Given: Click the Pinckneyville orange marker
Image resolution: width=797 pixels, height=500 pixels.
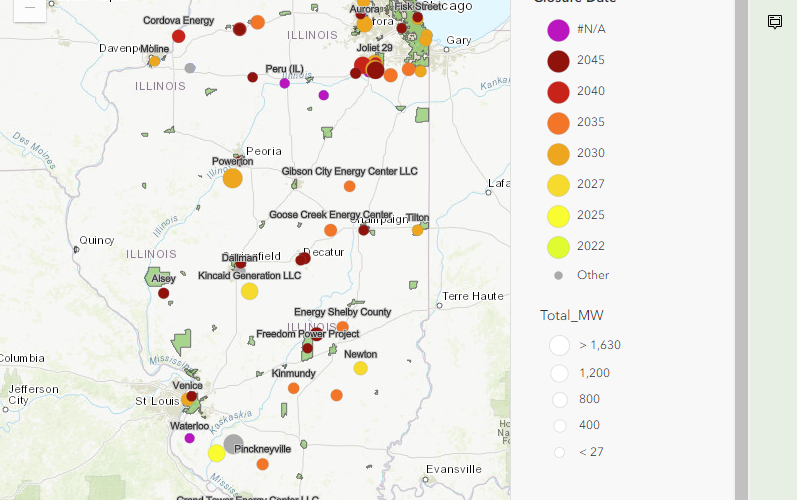Looking at the screenshot, I should click(x=262, y=464).
